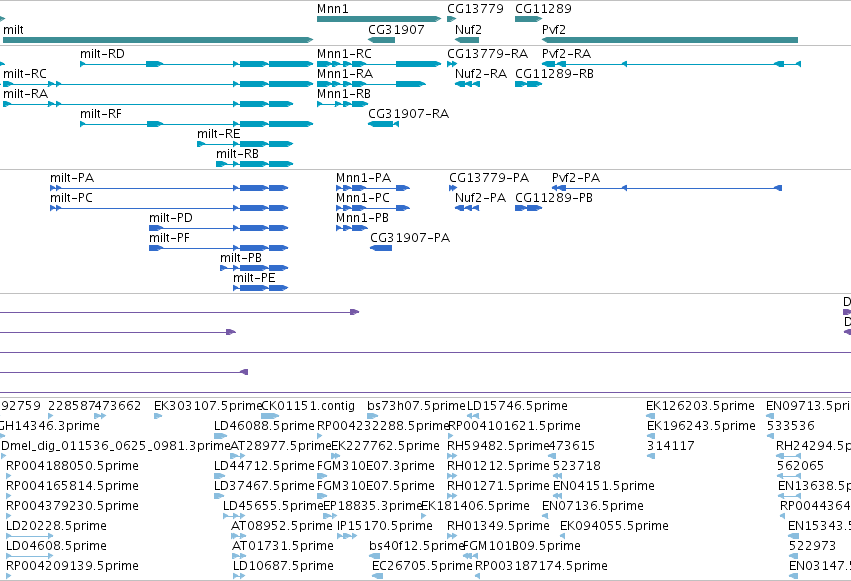Select the Mnn1 gene bar
This screenshot has width=851, height=581.
click(379, 19)
